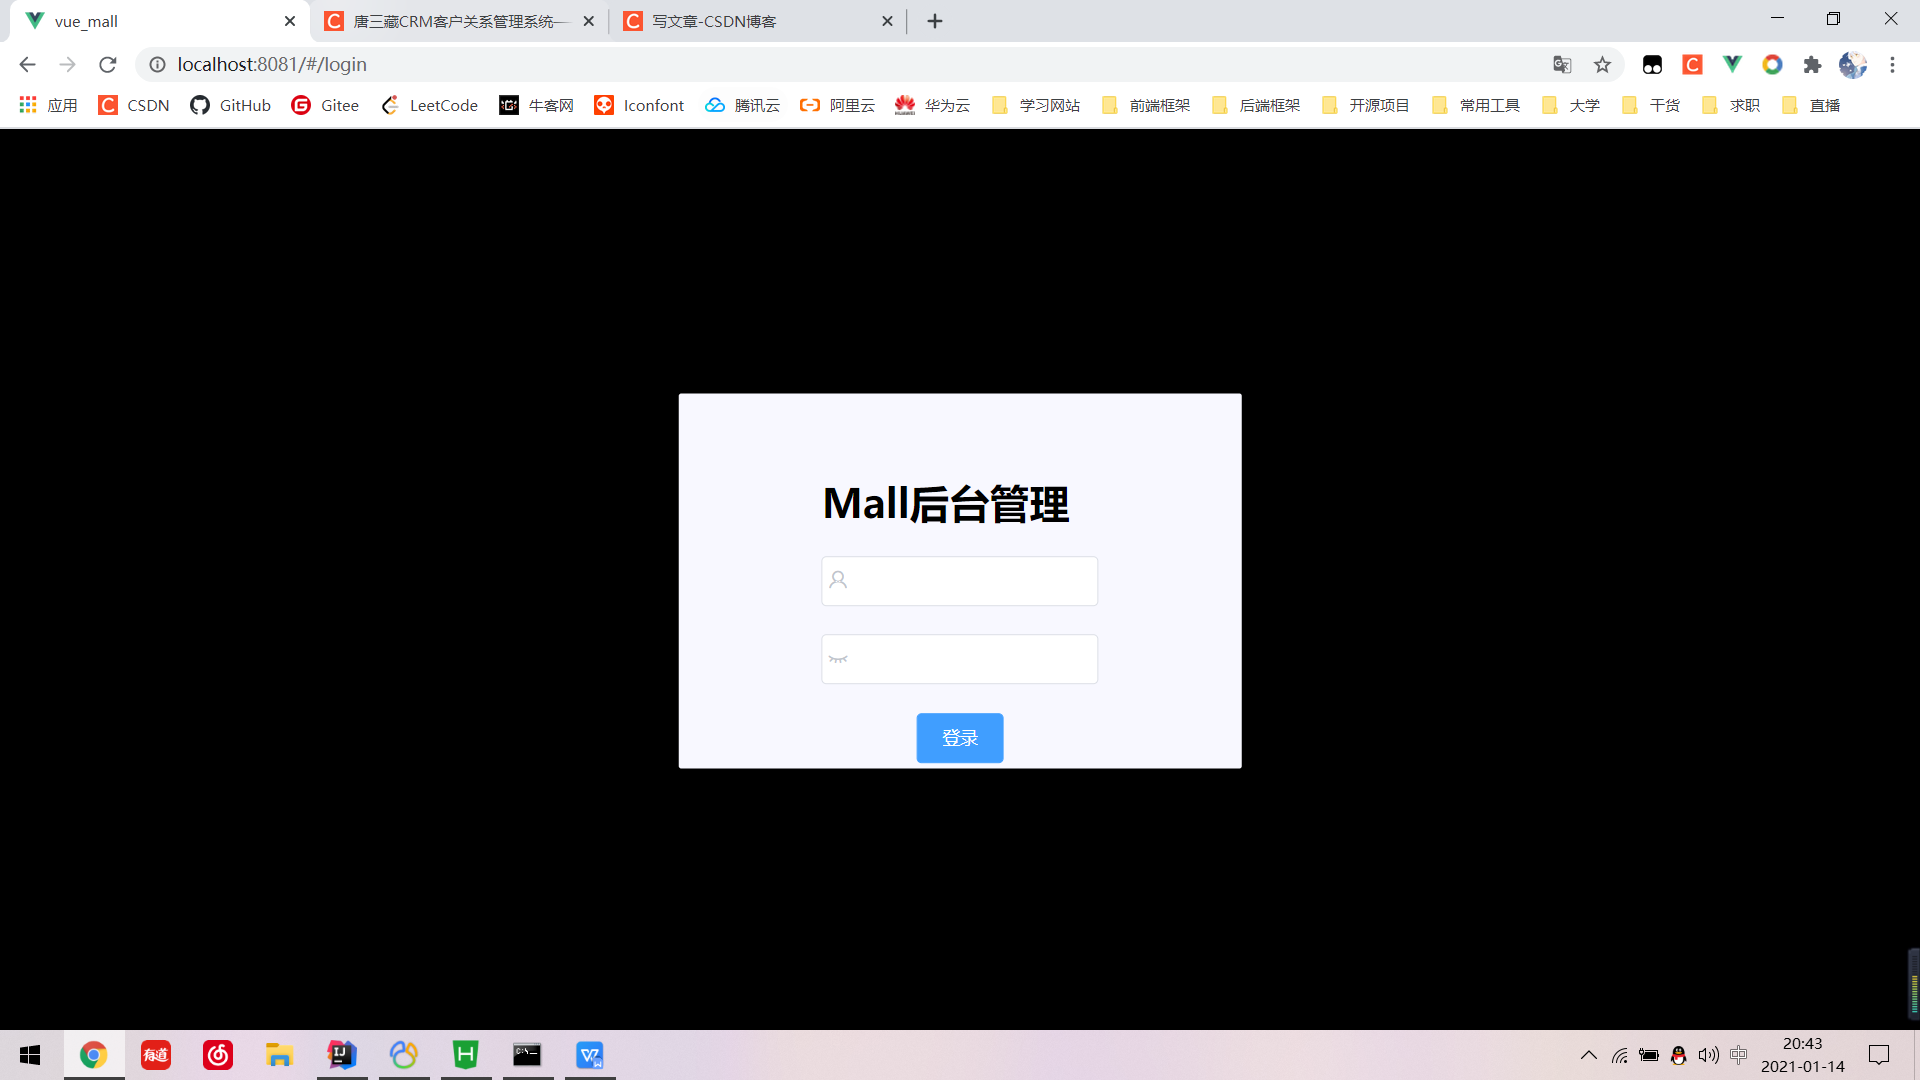Image resolution: width=1920 pixels, height=1080 pixels.
Task: Go forward in browser history
Action: pyautogui.click(x=67, y=65)
